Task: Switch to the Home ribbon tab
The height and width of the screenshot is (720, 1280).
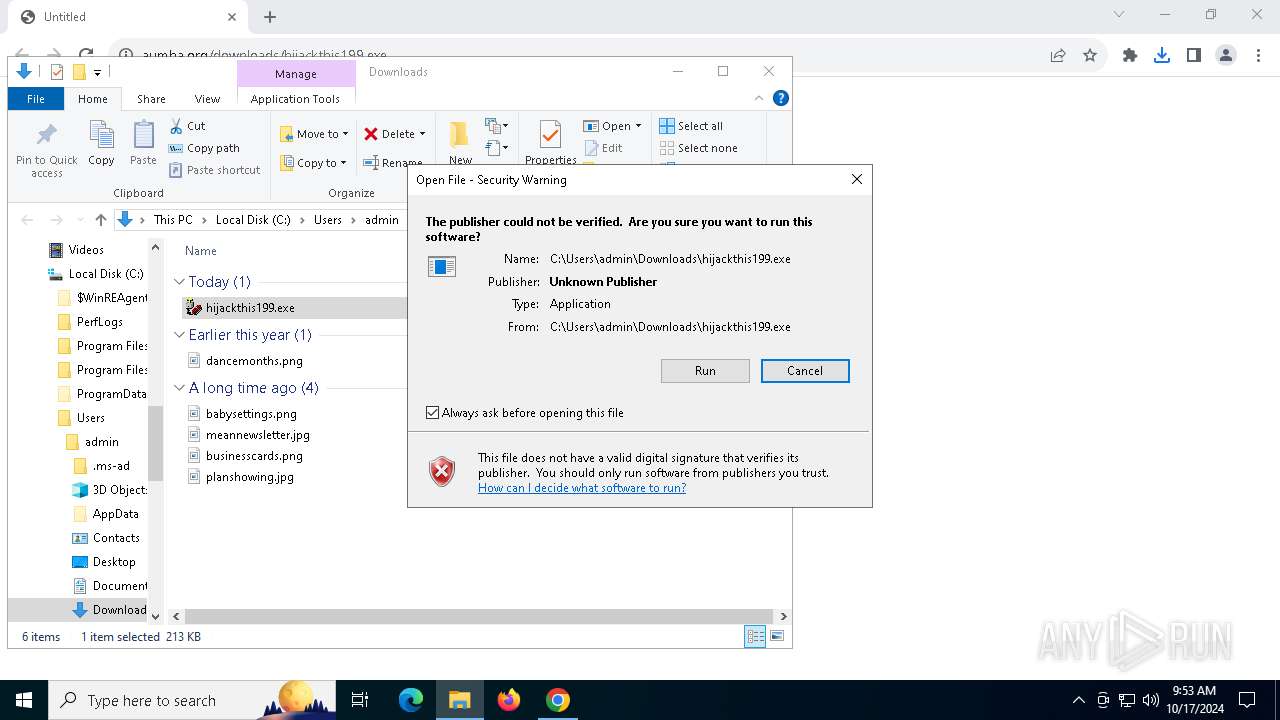Action: pos(93,99)
